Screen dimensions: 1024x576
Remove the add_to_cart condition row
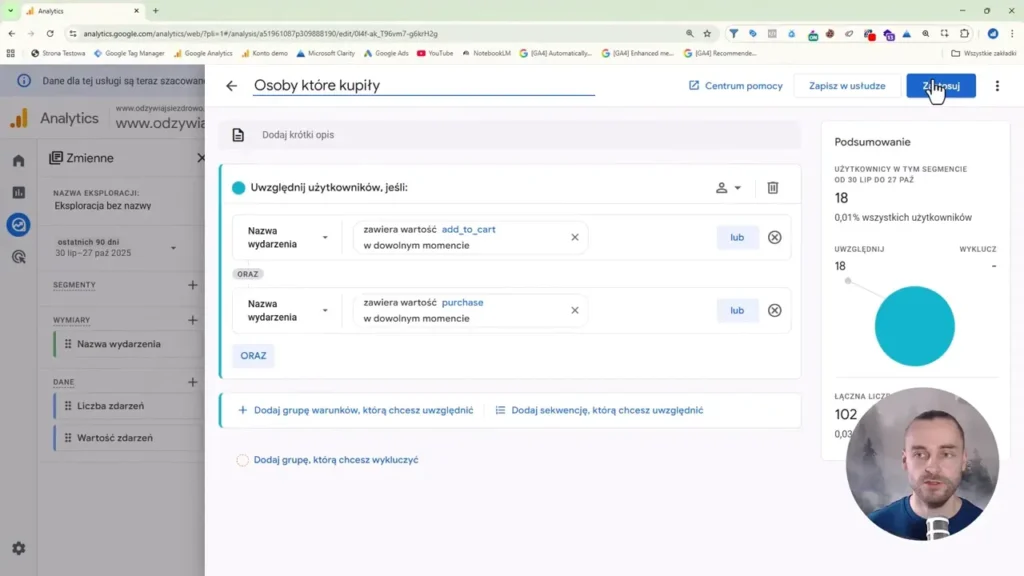point(775,237)
